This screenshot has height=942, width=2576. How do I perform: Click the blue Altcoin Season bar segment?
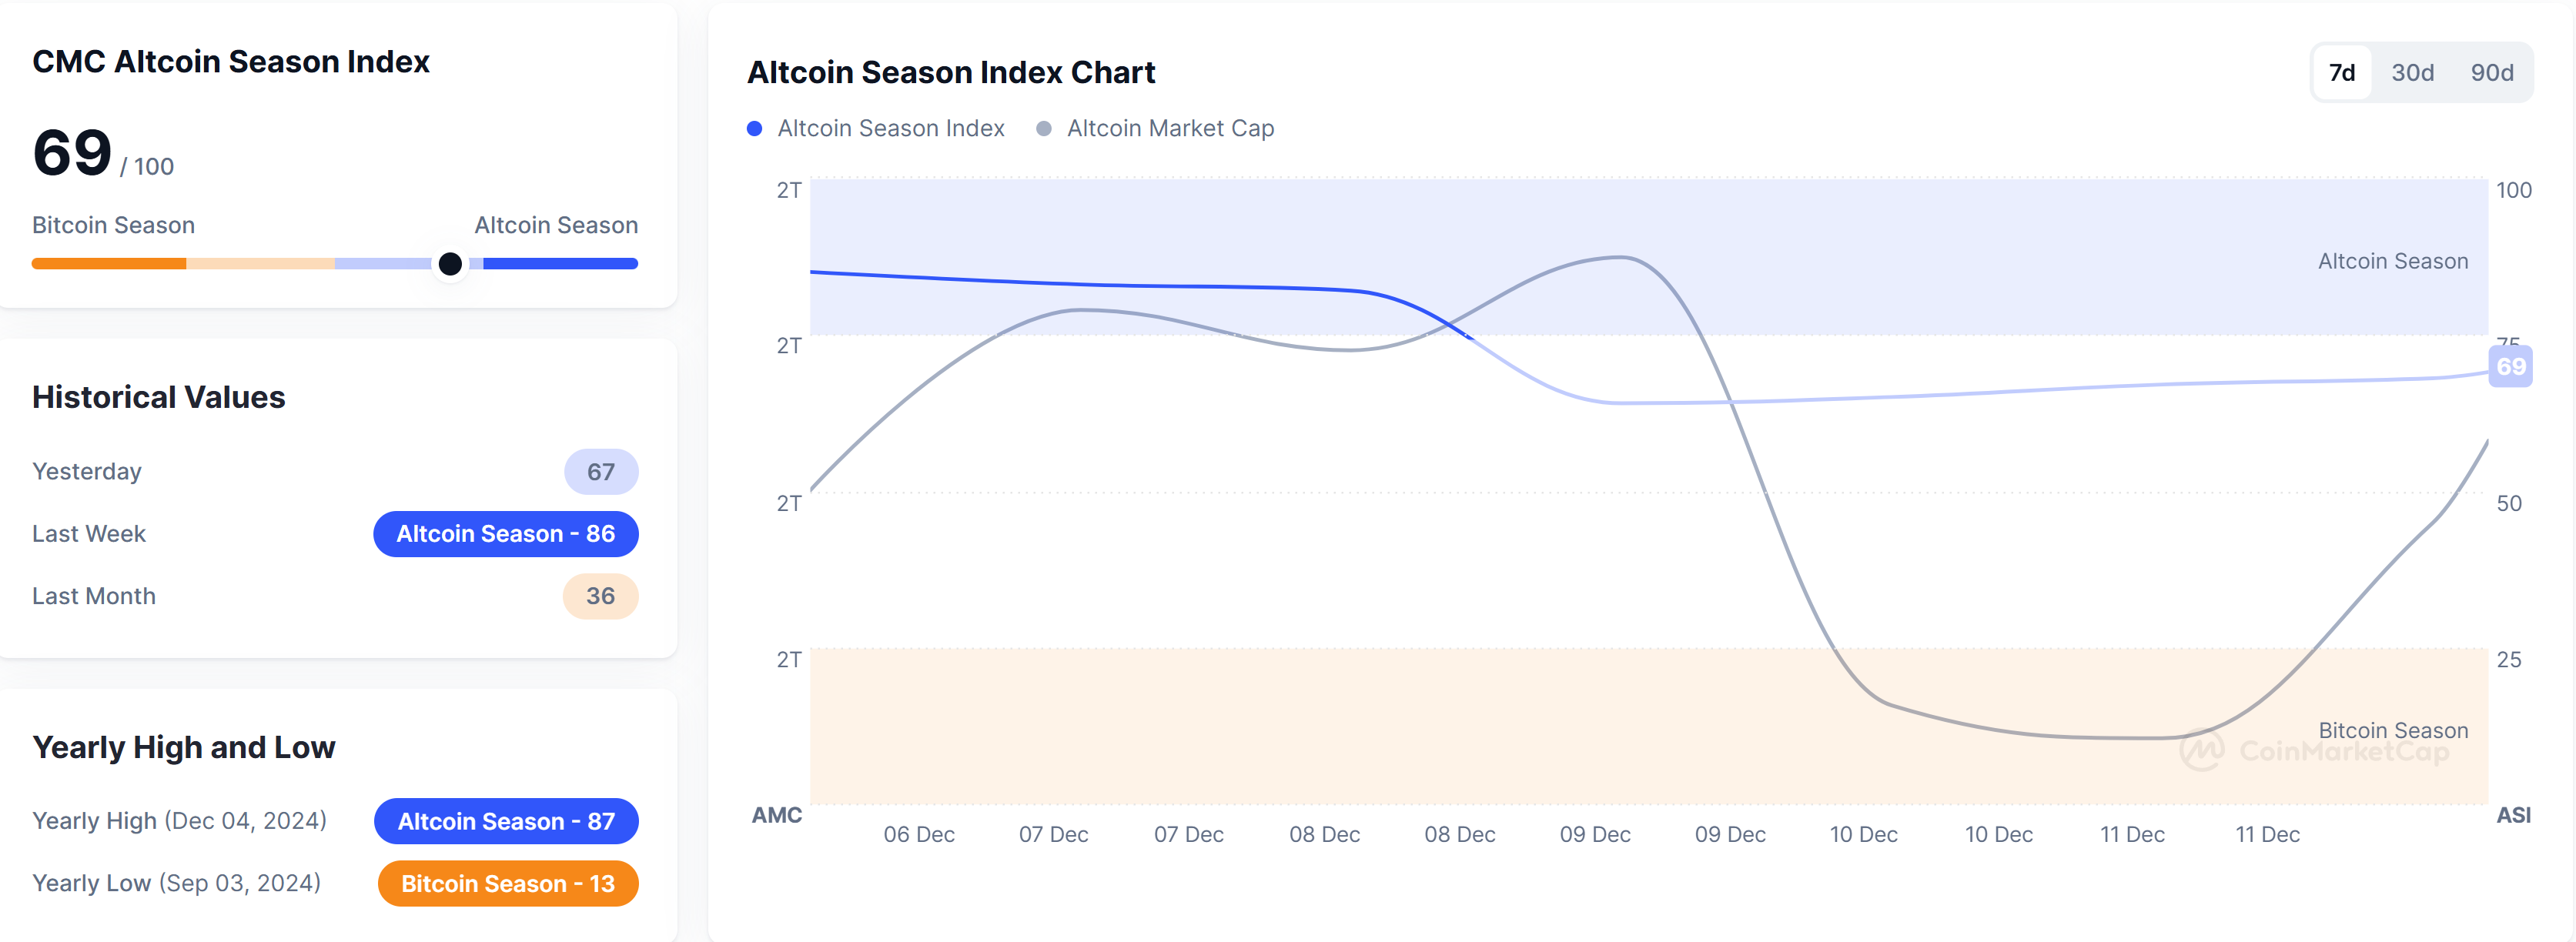tap(560, 264)
